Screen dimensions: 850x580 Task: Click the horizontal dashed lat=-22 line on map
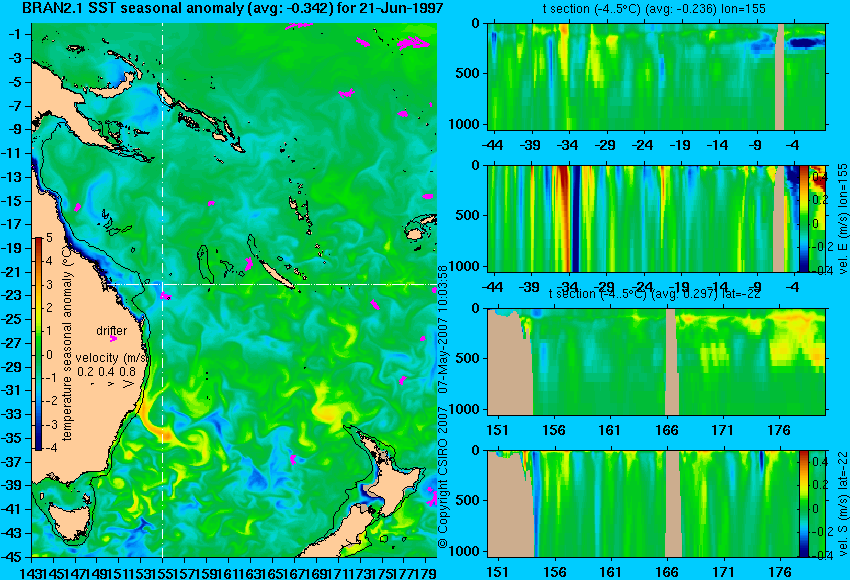pos(271,284)
